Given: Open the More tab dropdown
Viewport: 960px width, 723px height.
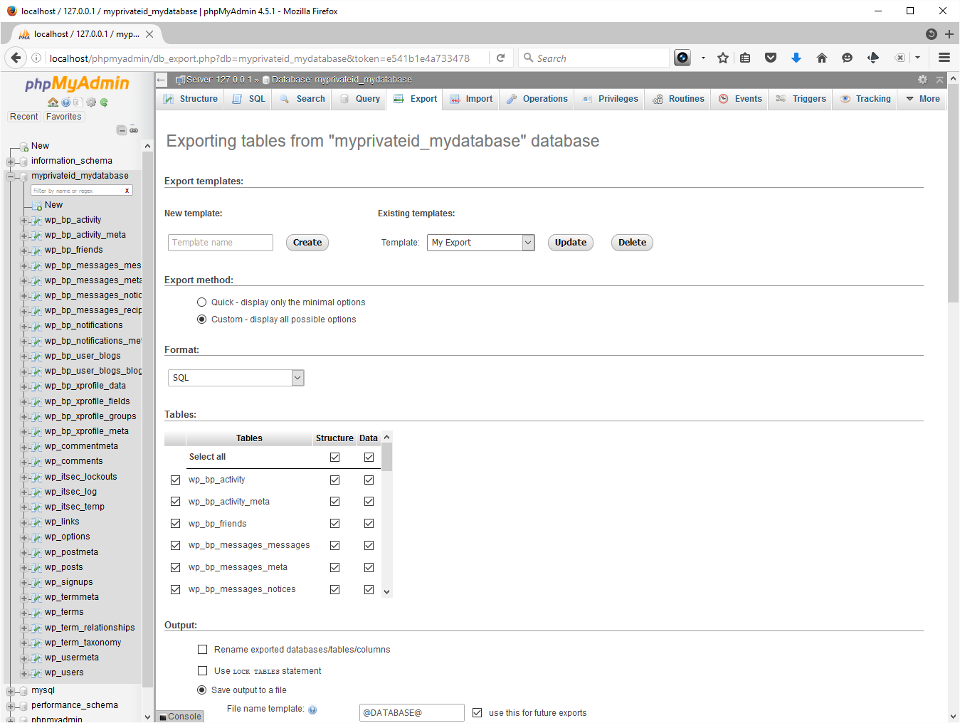Looking at the screenshot, I should tap(923, 99).
